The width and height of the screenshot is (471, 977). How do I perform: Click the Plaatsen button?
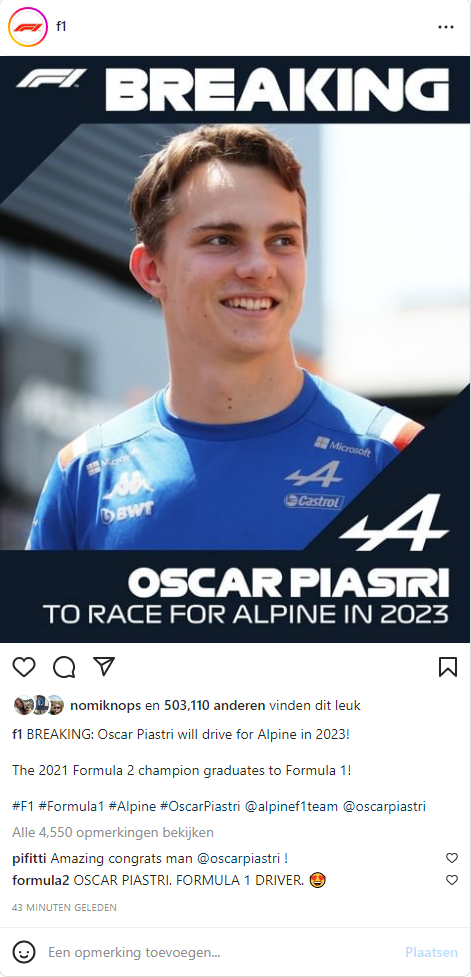pos(431,952)
